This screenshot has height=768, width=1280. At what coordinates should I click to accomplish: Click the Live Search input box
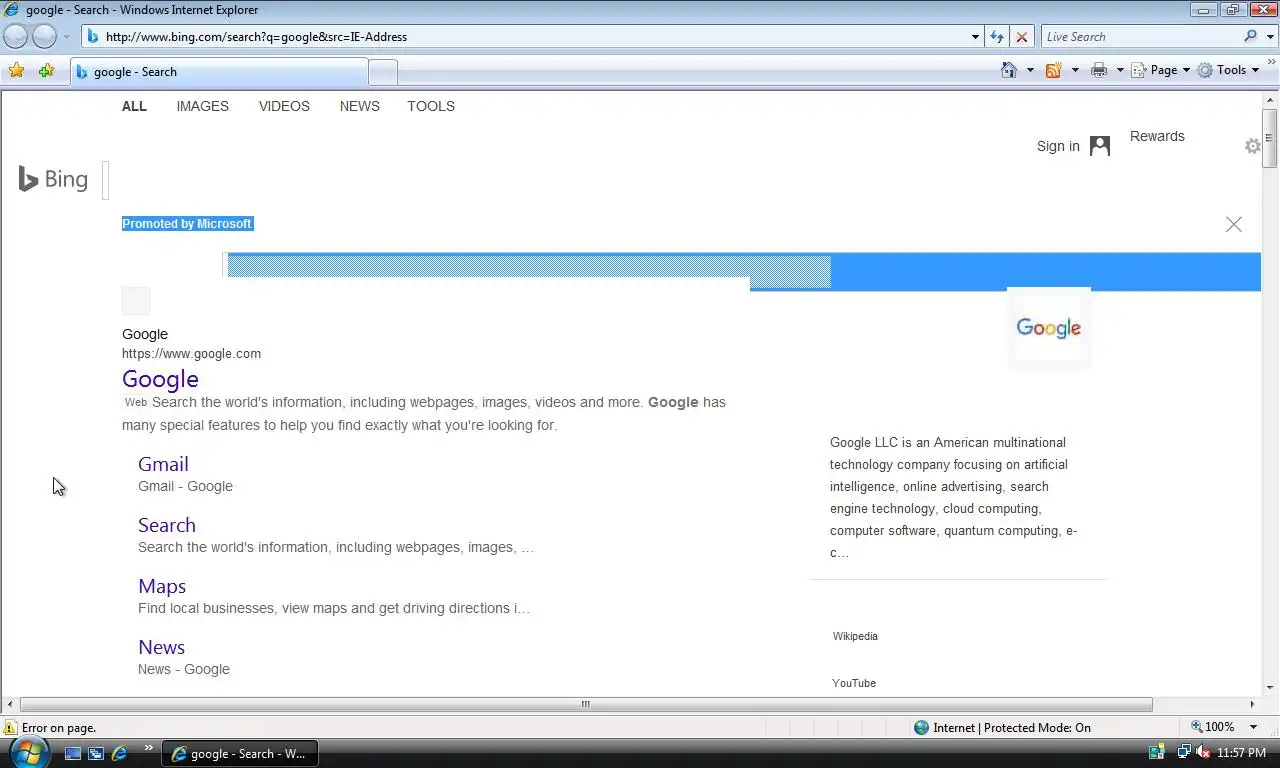coord(1141,37)
